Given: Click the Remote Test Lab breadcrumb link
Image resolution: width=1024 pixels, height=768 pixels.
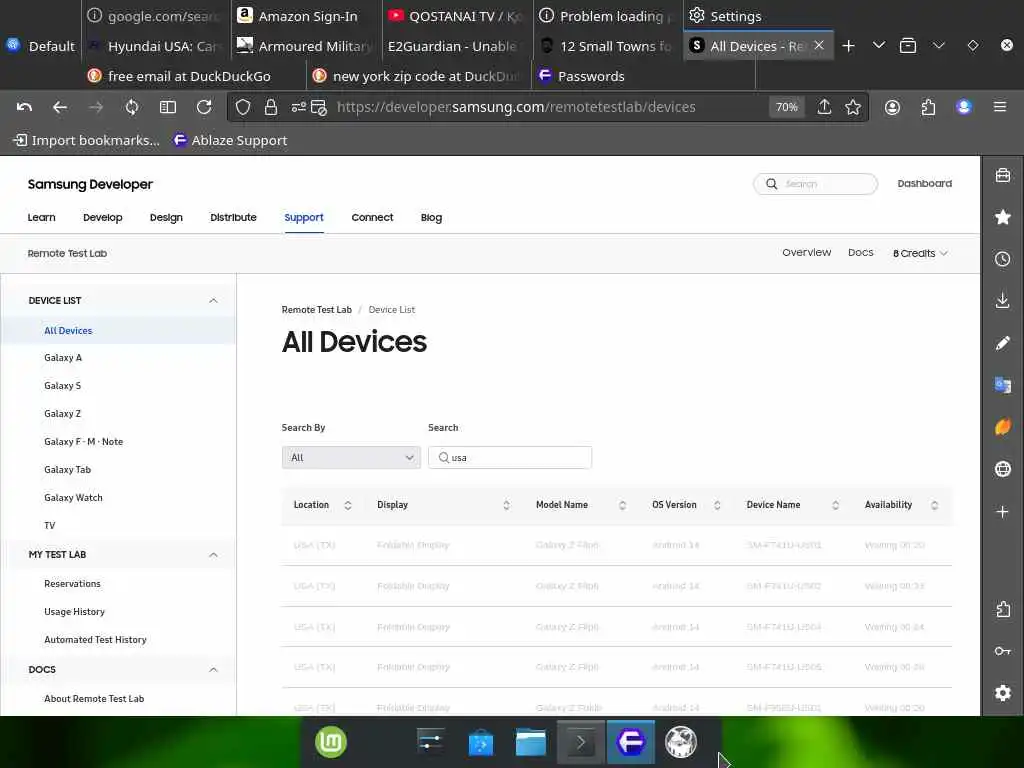Looking at the screenshot, I should coord(317,310).
